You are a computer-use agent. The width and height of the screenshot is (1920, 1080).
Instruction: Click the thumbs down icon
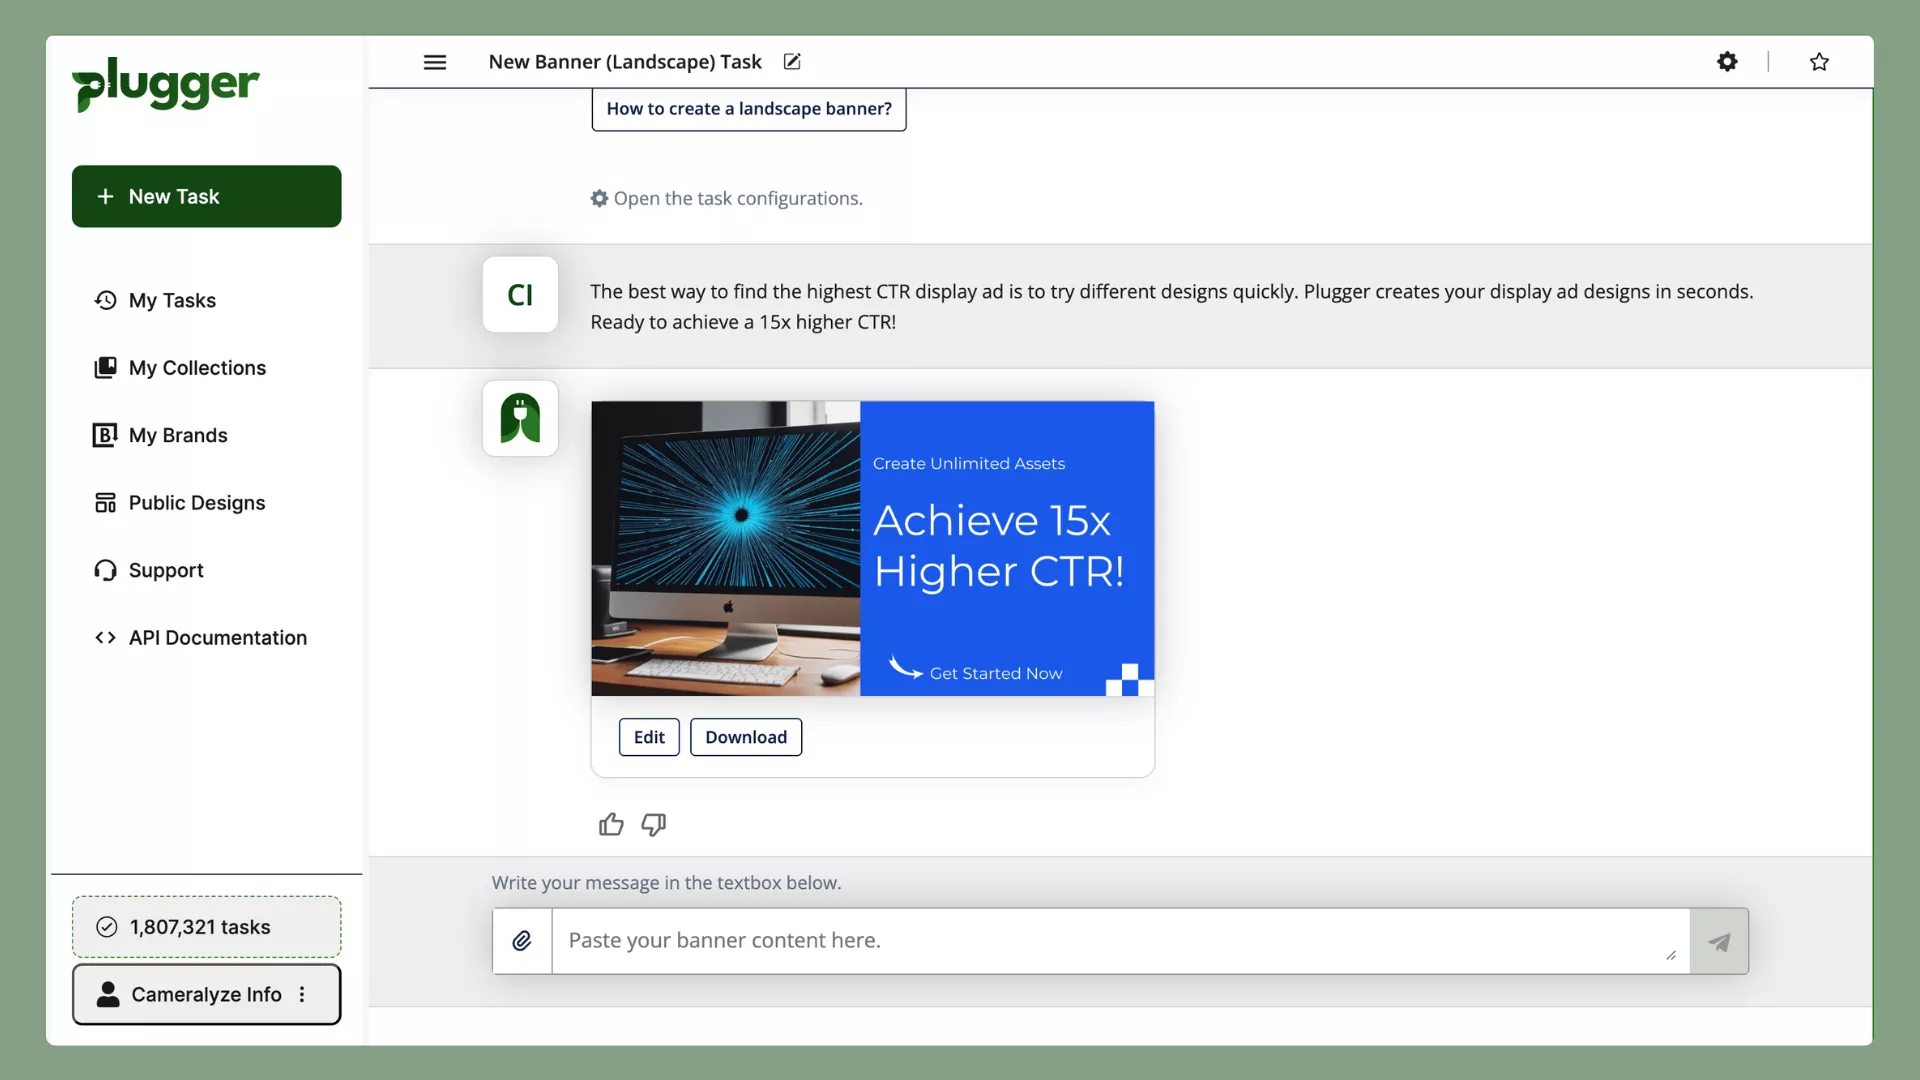pyautogui.click(x=654, y=824)
